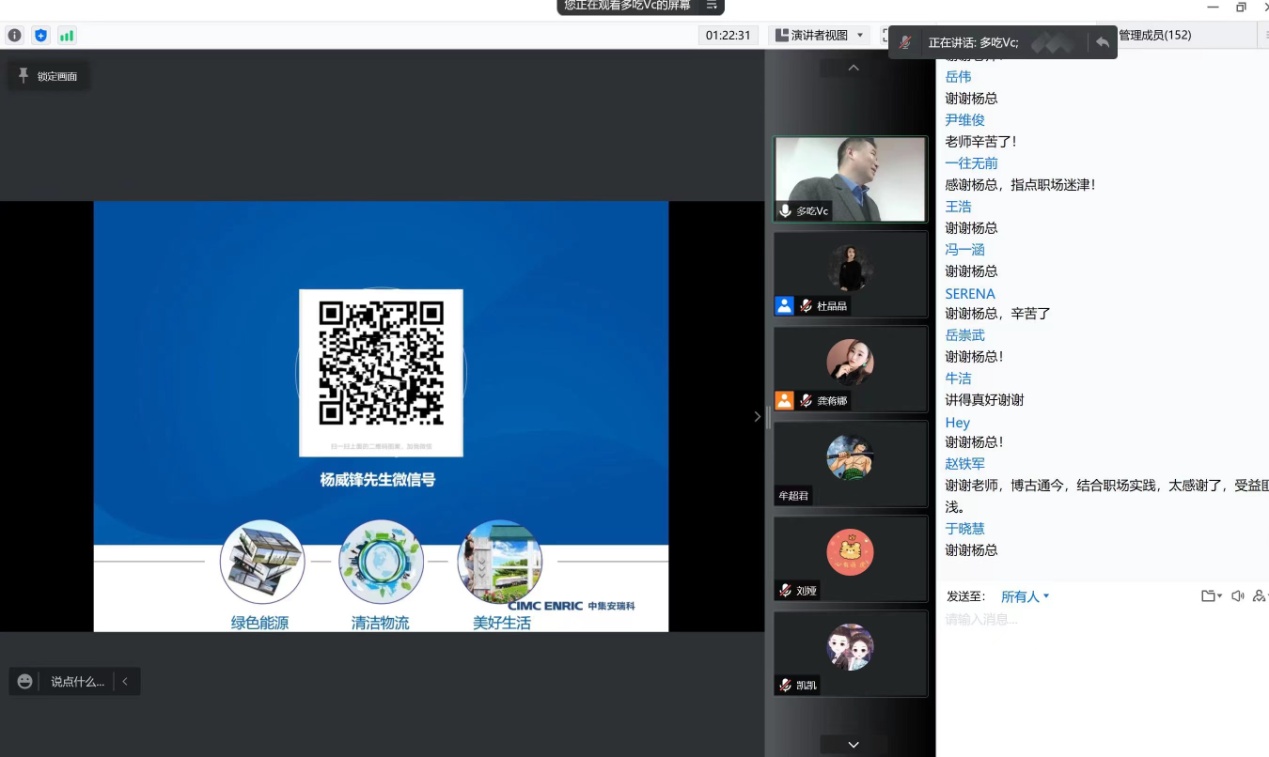Click the blue user badge beside 杜晶晶

[785, 306]
